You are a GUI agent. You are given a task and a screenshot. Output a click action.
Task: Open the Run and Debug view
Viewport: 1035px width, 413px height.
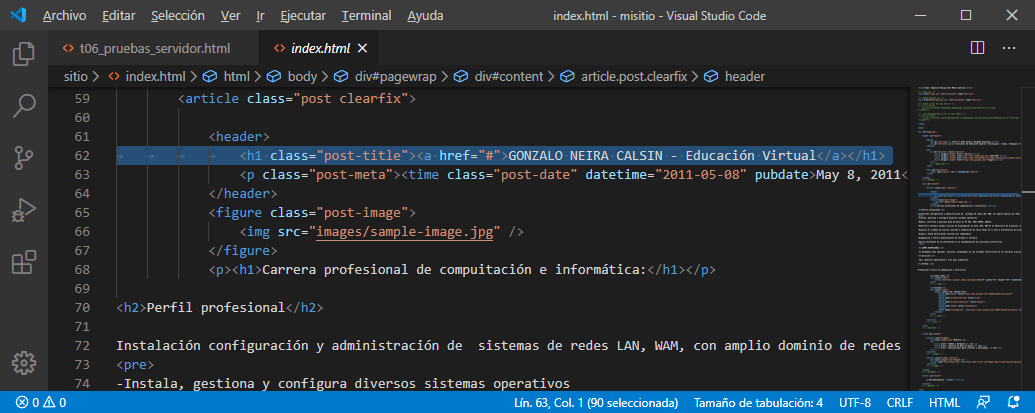click(x=24, y=211)
